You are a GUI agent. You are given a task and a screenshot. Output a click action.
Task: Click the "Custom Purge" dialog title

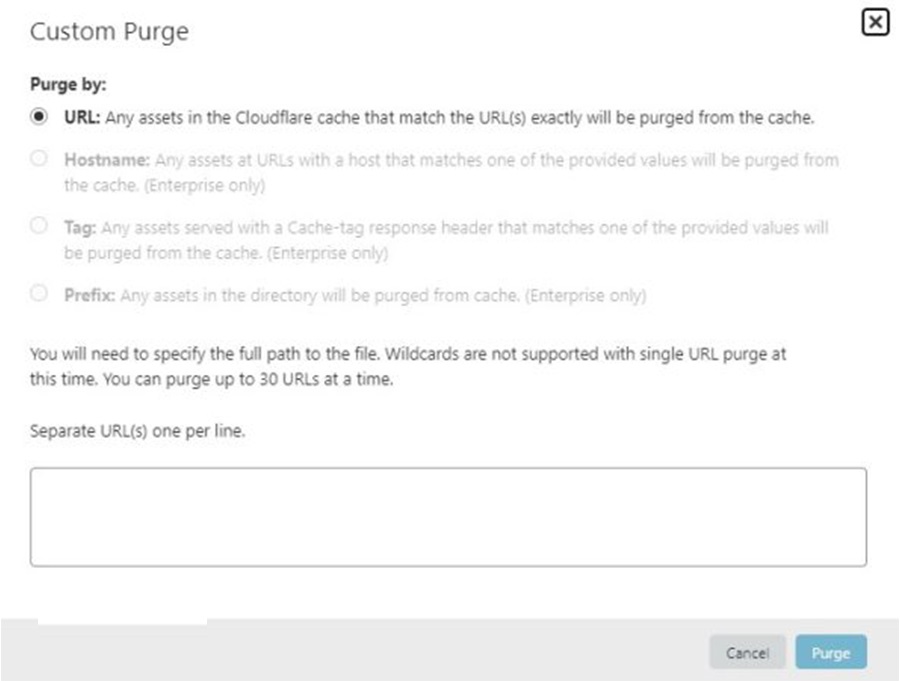tap(109, 32)
